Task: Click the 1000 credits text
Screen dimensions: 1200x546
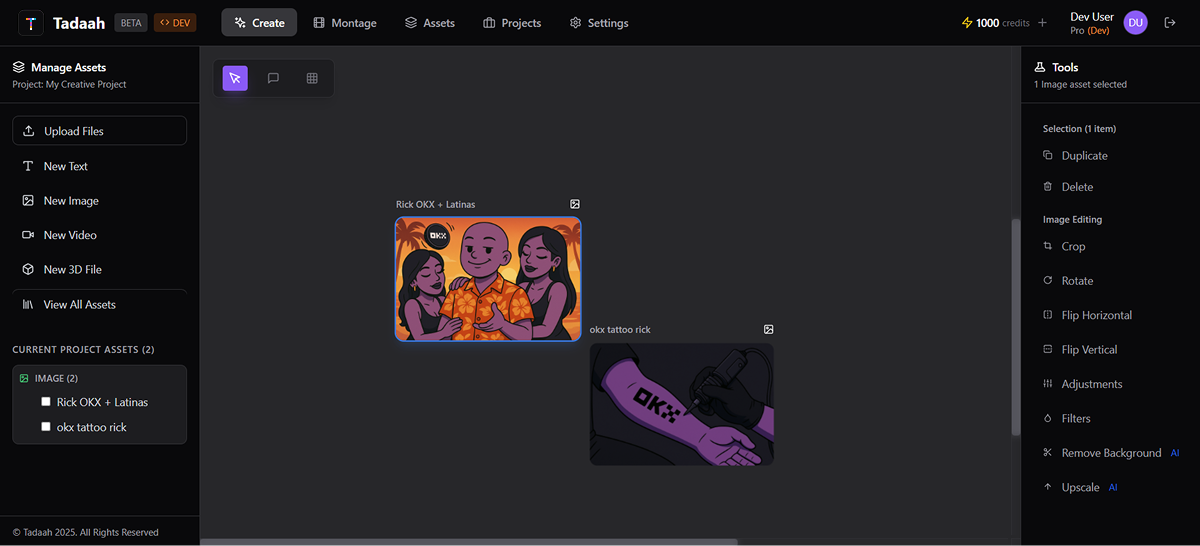Action: click(x=1002, y=23)
